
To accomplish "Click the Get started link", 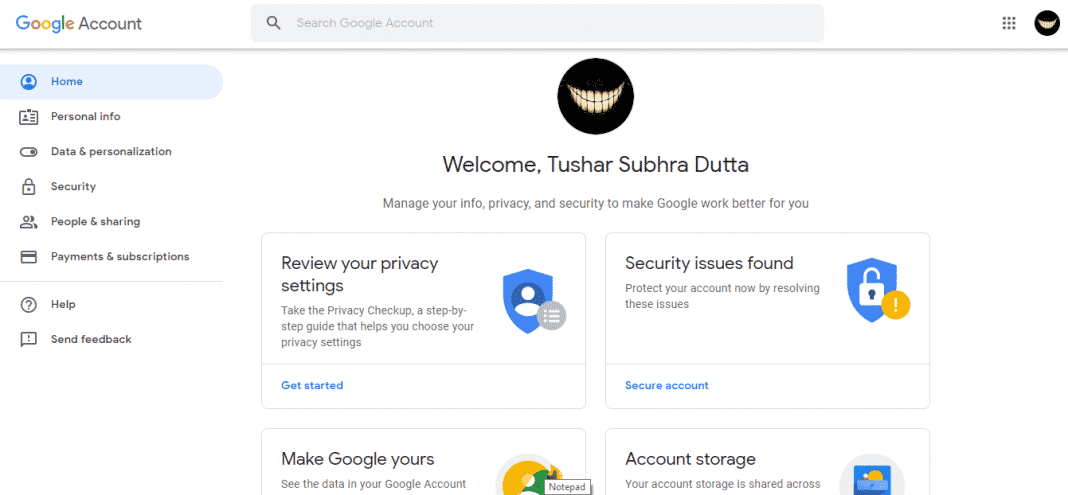I will (x=312, y=385).
